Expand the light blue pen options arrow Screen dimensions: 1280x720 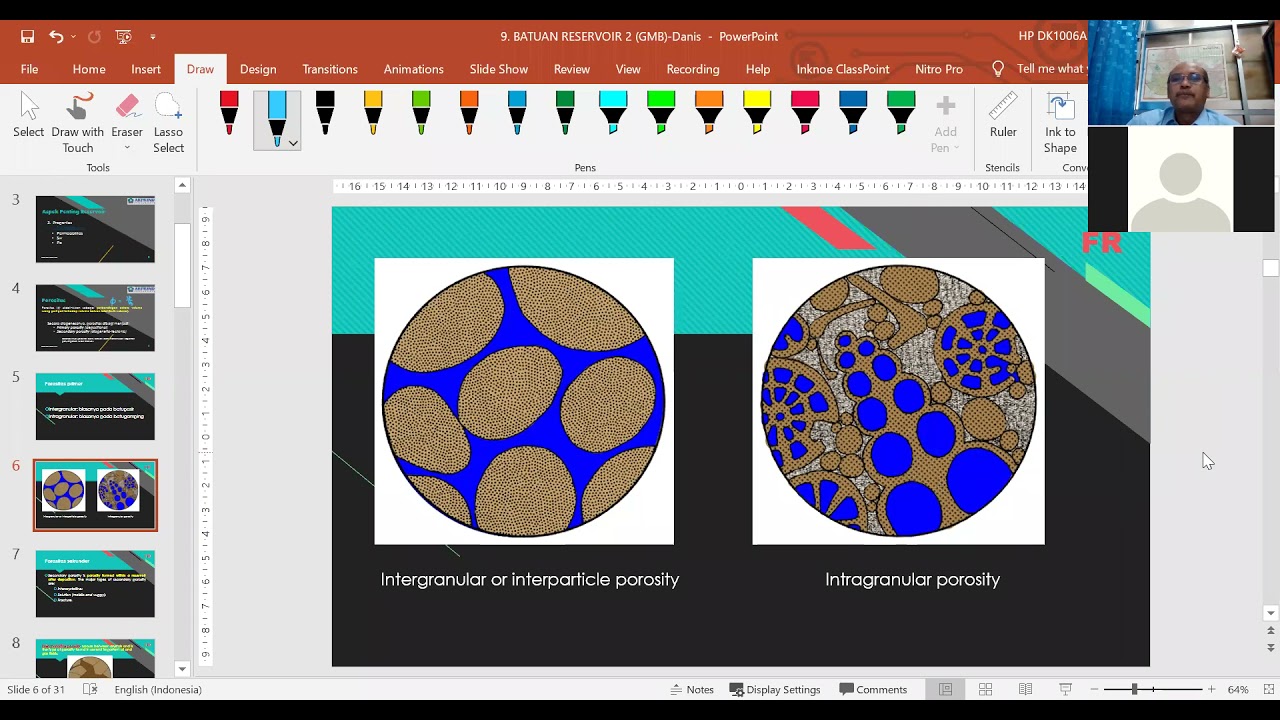[293, 143]
